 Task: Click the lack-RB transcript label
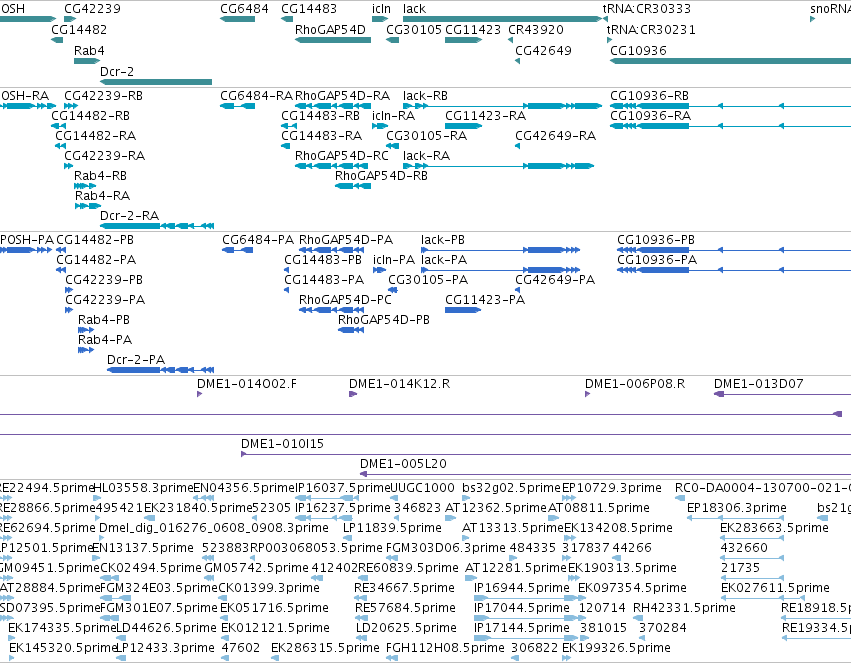425,95
